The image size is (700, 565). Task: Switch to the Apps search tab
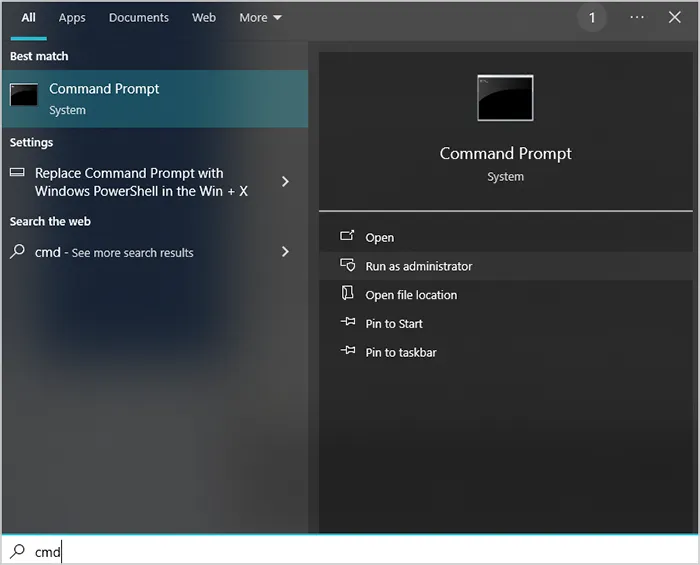(x=72, y=18)
